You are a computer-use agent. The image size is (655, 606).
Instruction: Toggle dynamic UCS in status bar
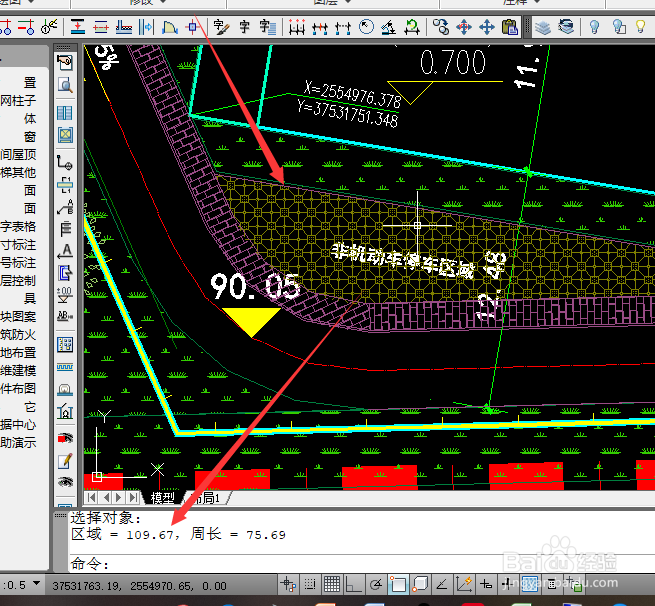464,584
